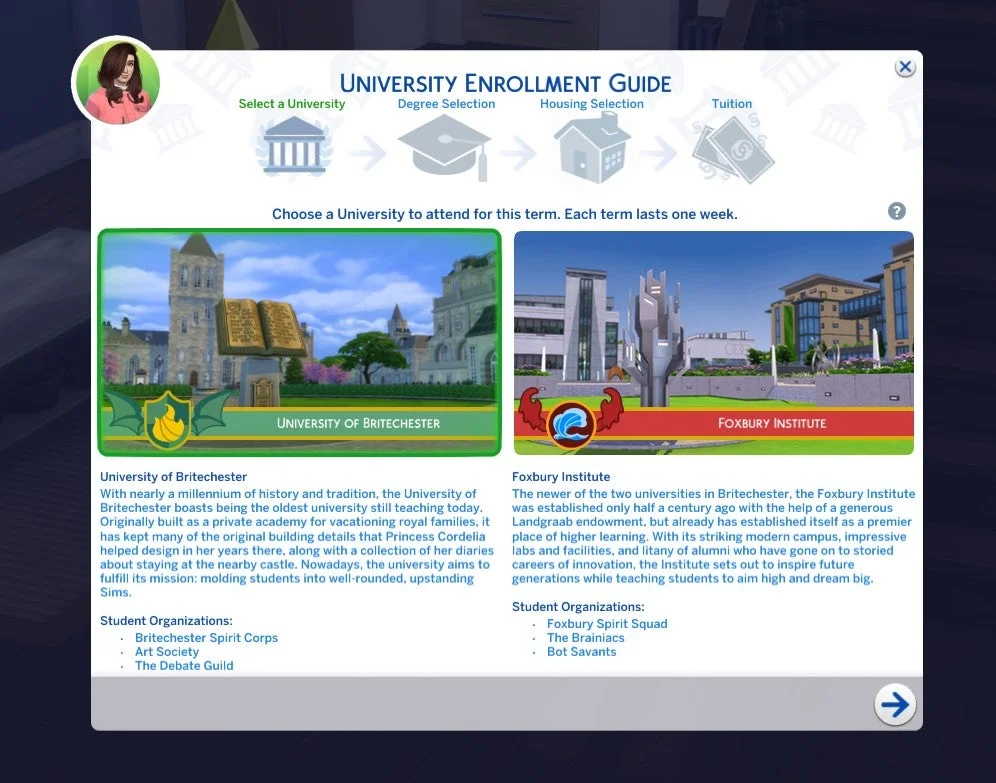
Task: Close the University Enrollment Guide
Action: tap(905, 67)
